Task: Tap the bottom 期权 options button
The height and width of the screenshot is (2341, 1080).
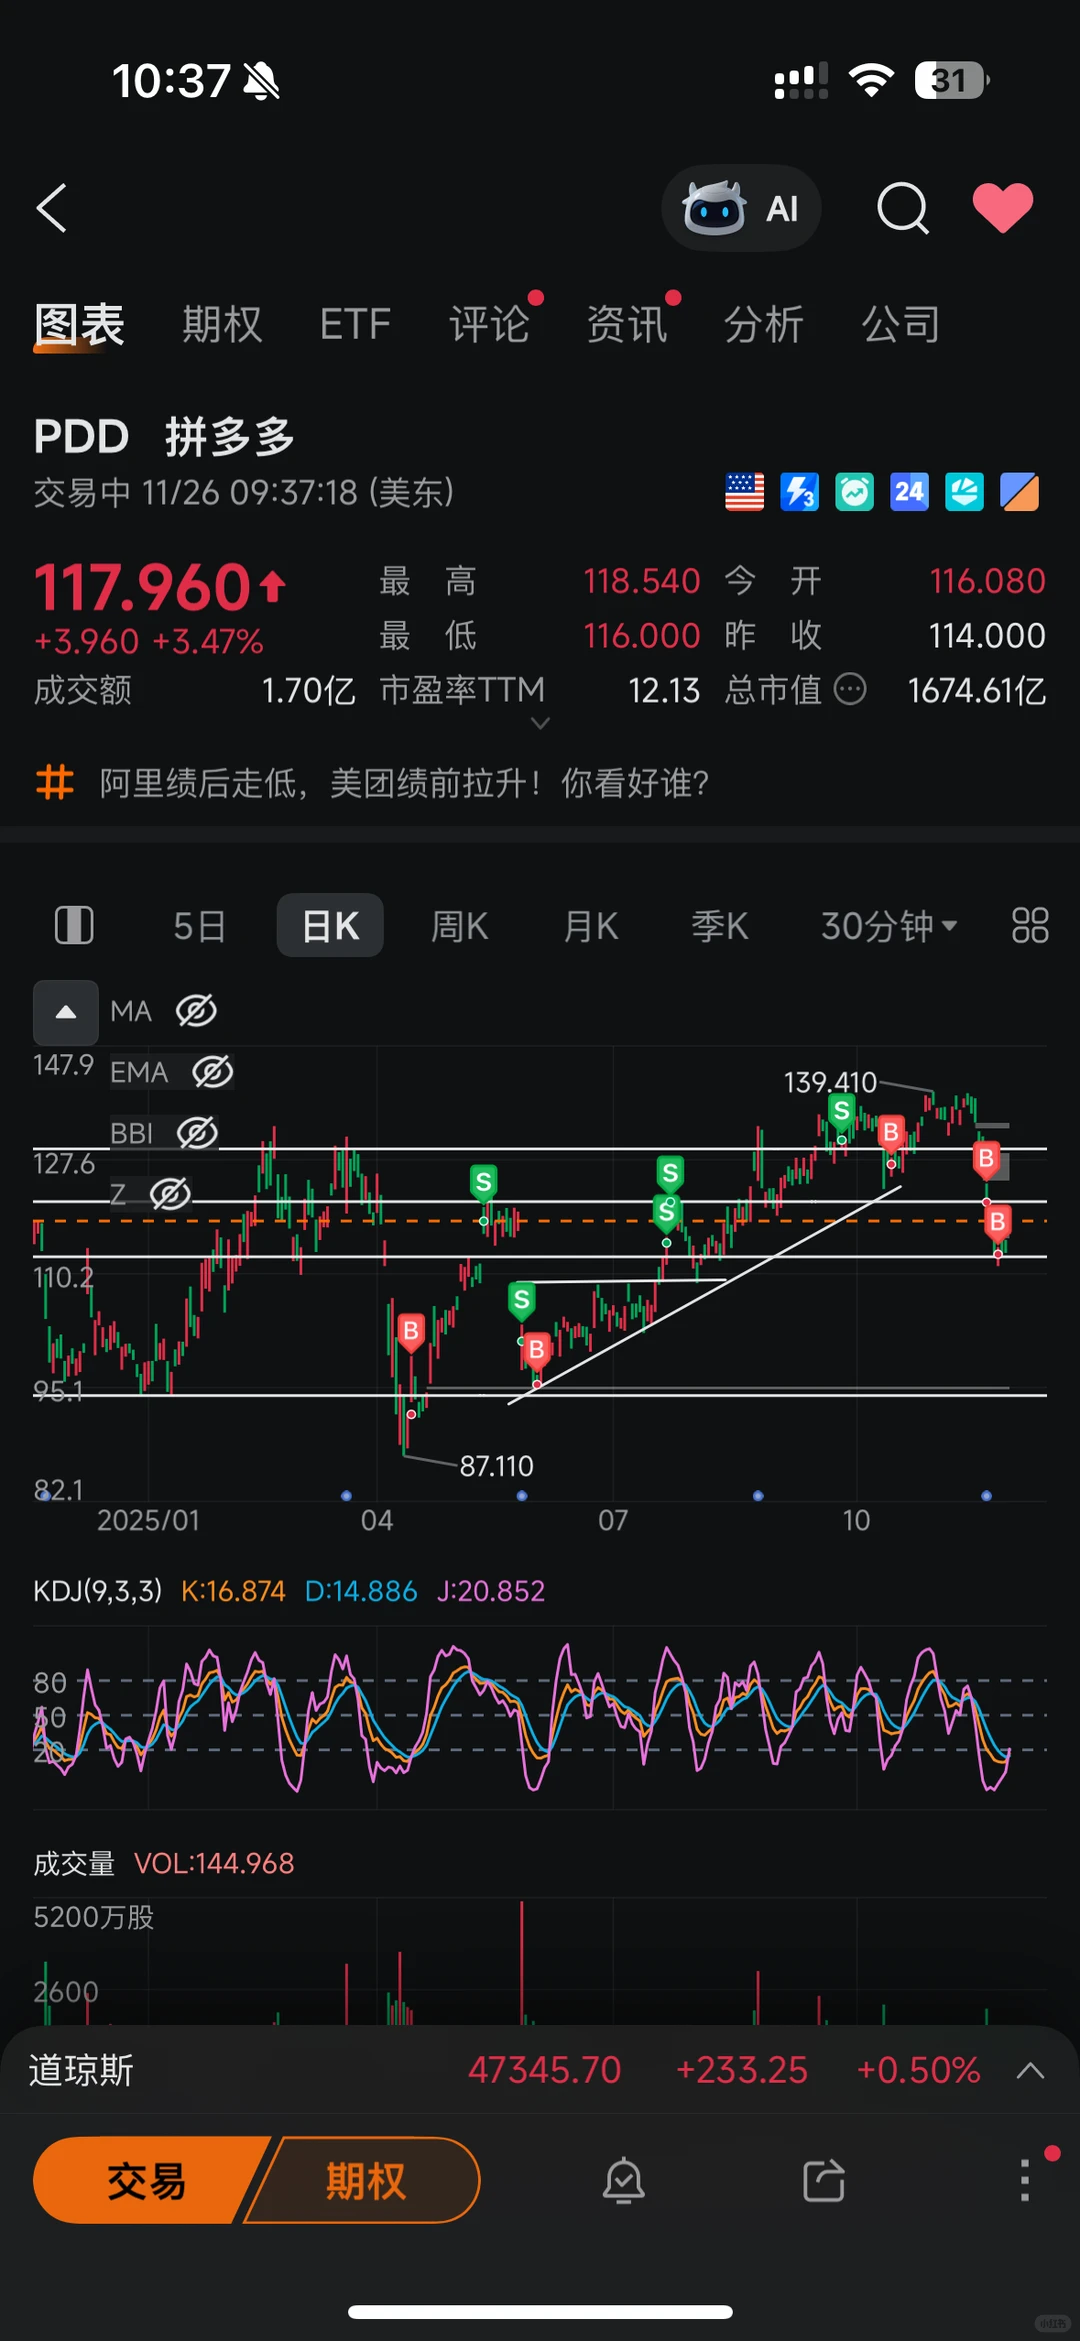Action: pyautogui.click(x=365, y=2180)
